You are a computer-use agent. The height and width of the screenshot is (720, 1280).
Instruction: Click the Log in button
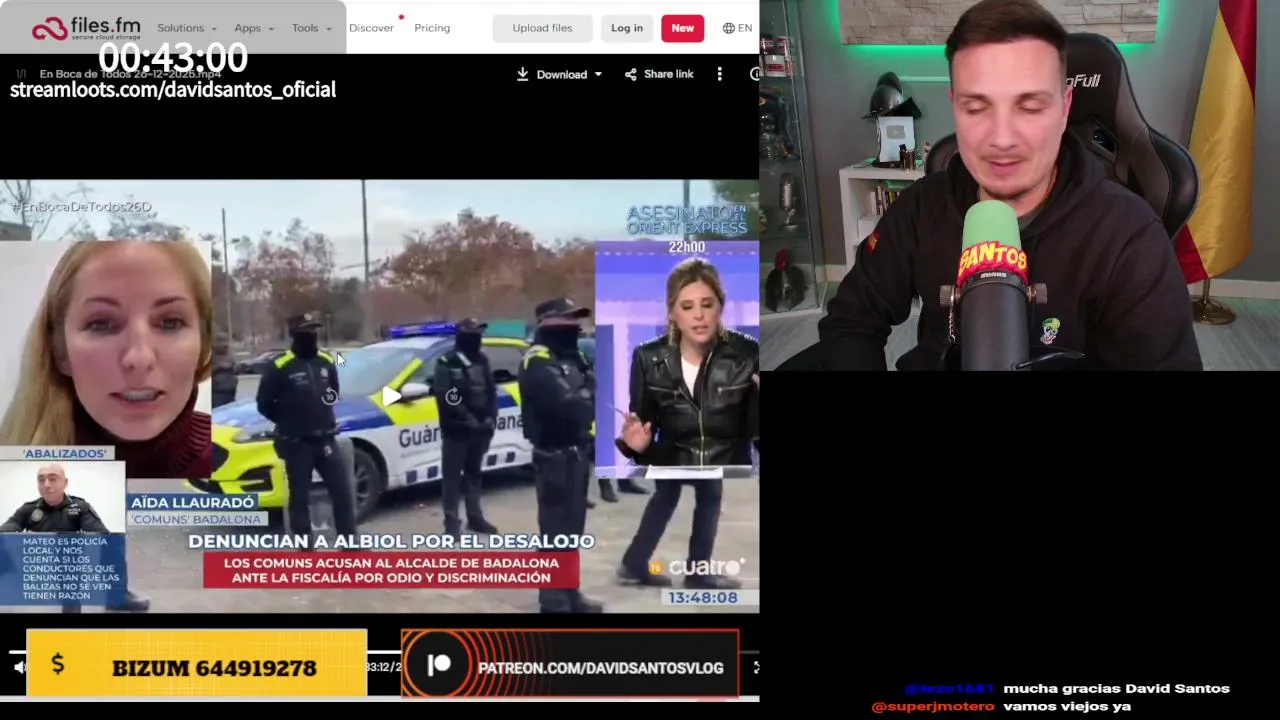(x=627, y=28)
